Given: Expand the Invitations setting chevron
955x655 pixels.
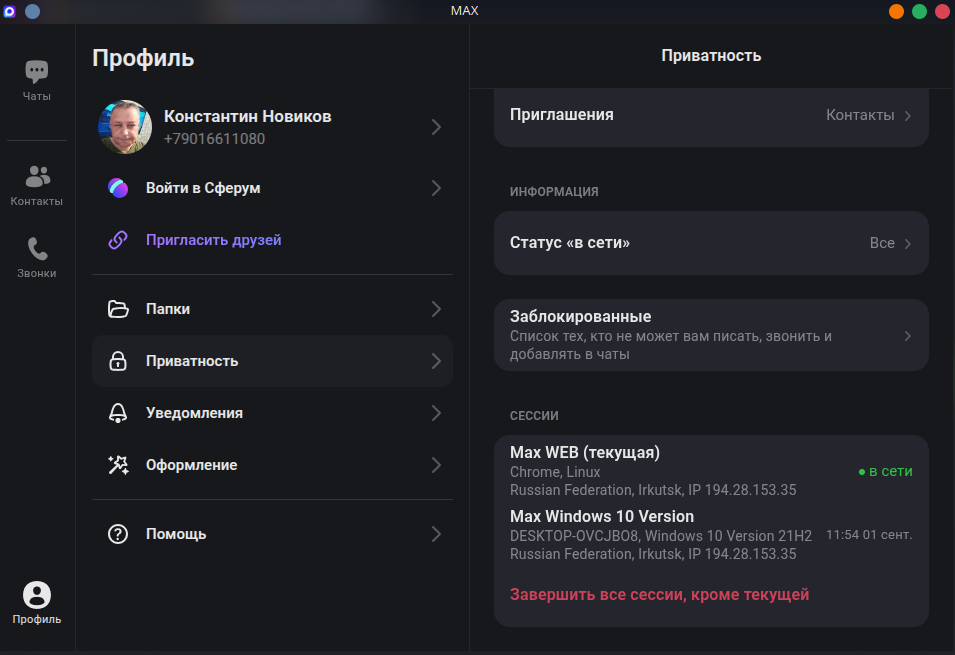Looking at the screenshot, I should (x=908, y=116).
